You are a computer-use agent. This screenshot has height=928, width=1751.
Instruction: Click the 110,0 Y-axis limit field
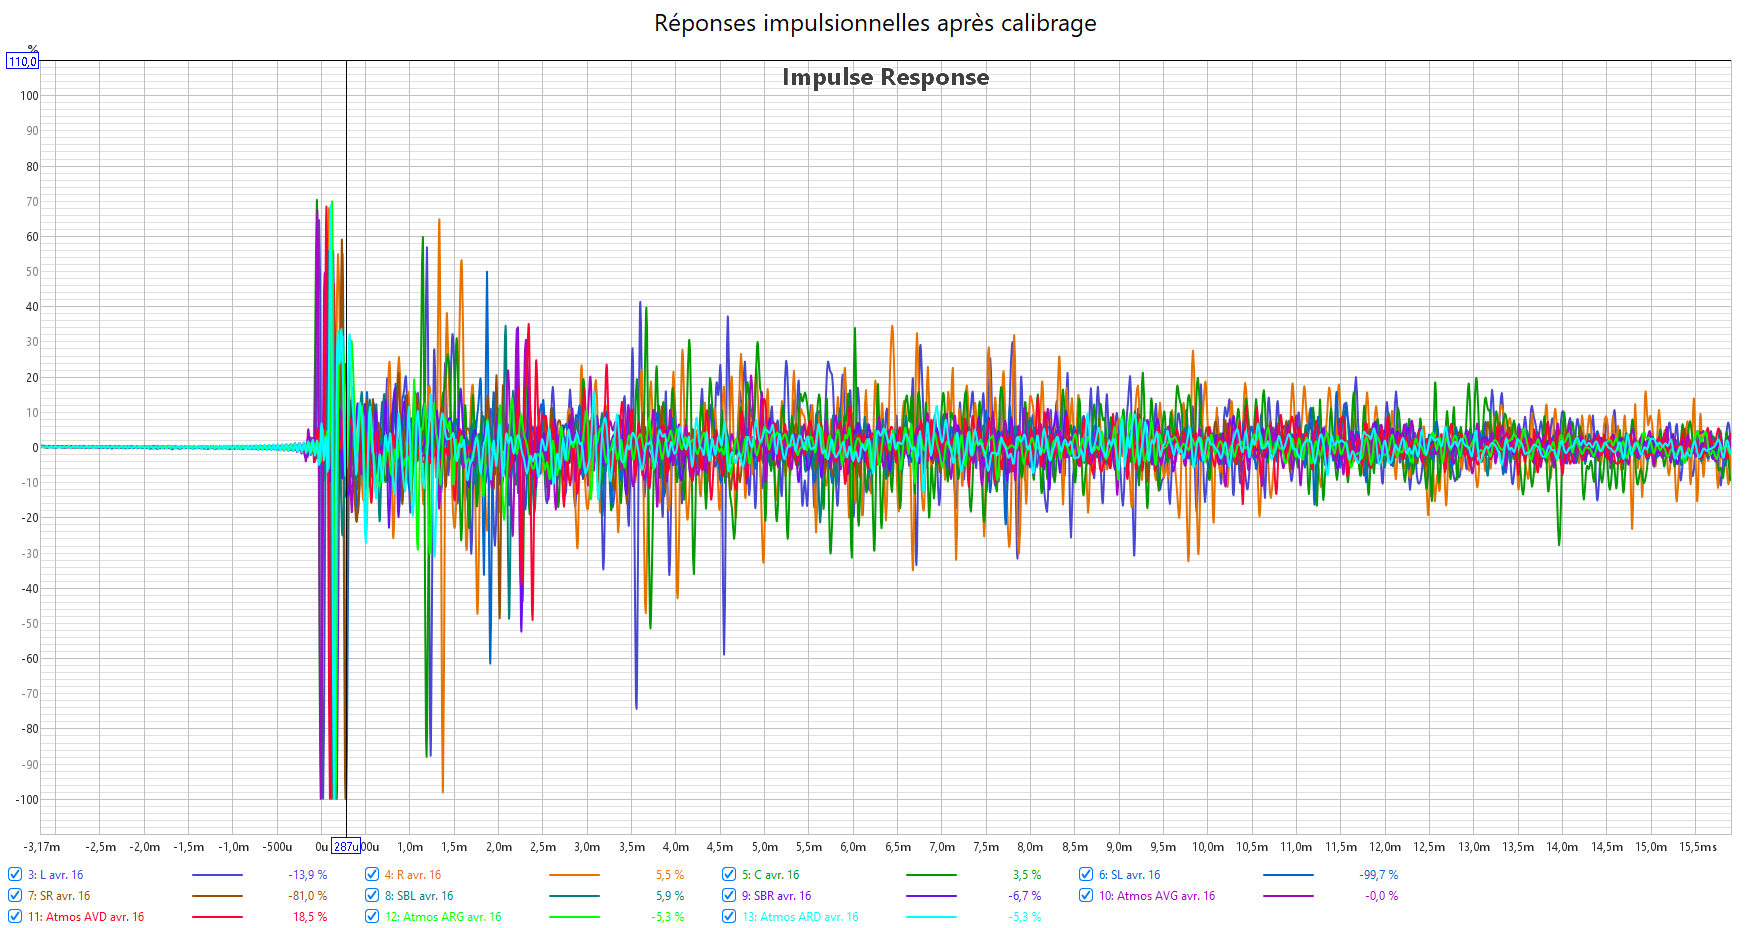pyautogui.click(x=22, y=62)
